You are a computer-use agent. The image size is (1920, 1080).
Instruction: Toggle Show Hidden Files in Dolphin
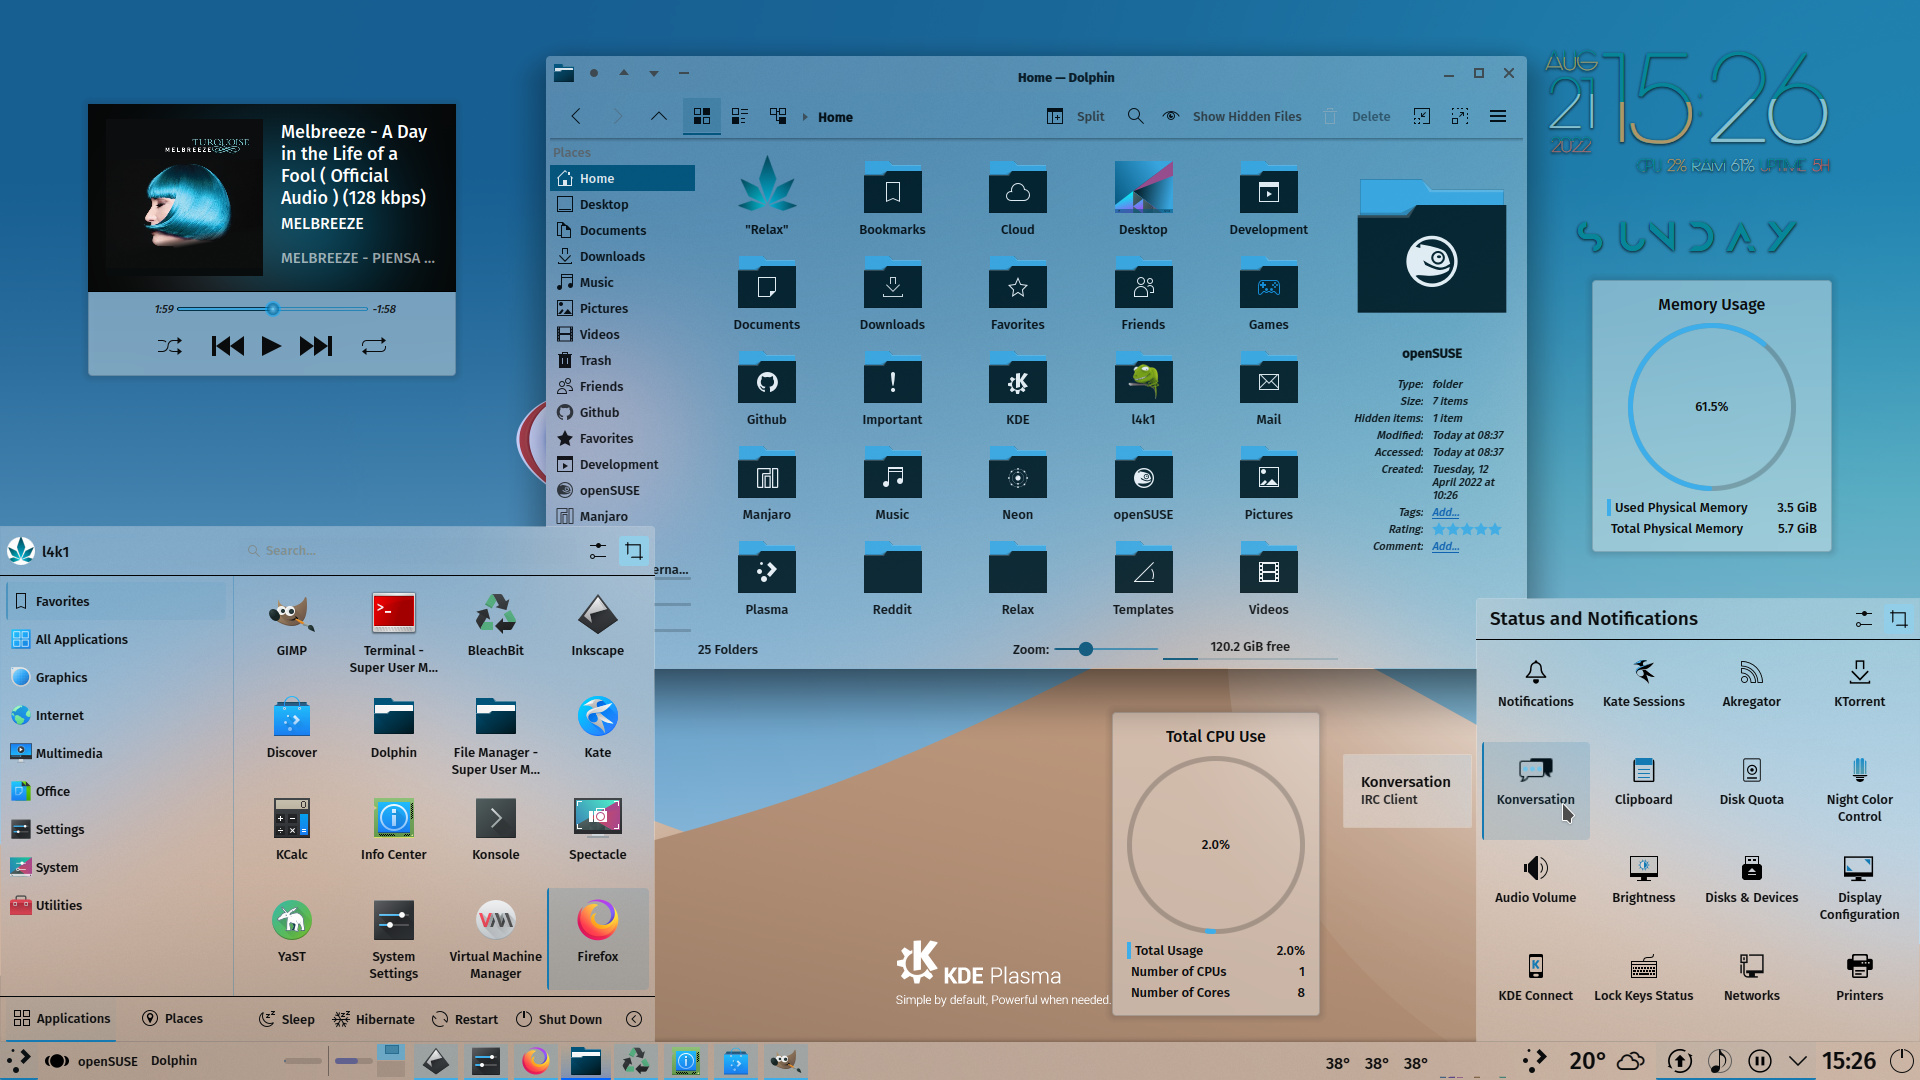pyautogui.click(x=1232, y=116)
